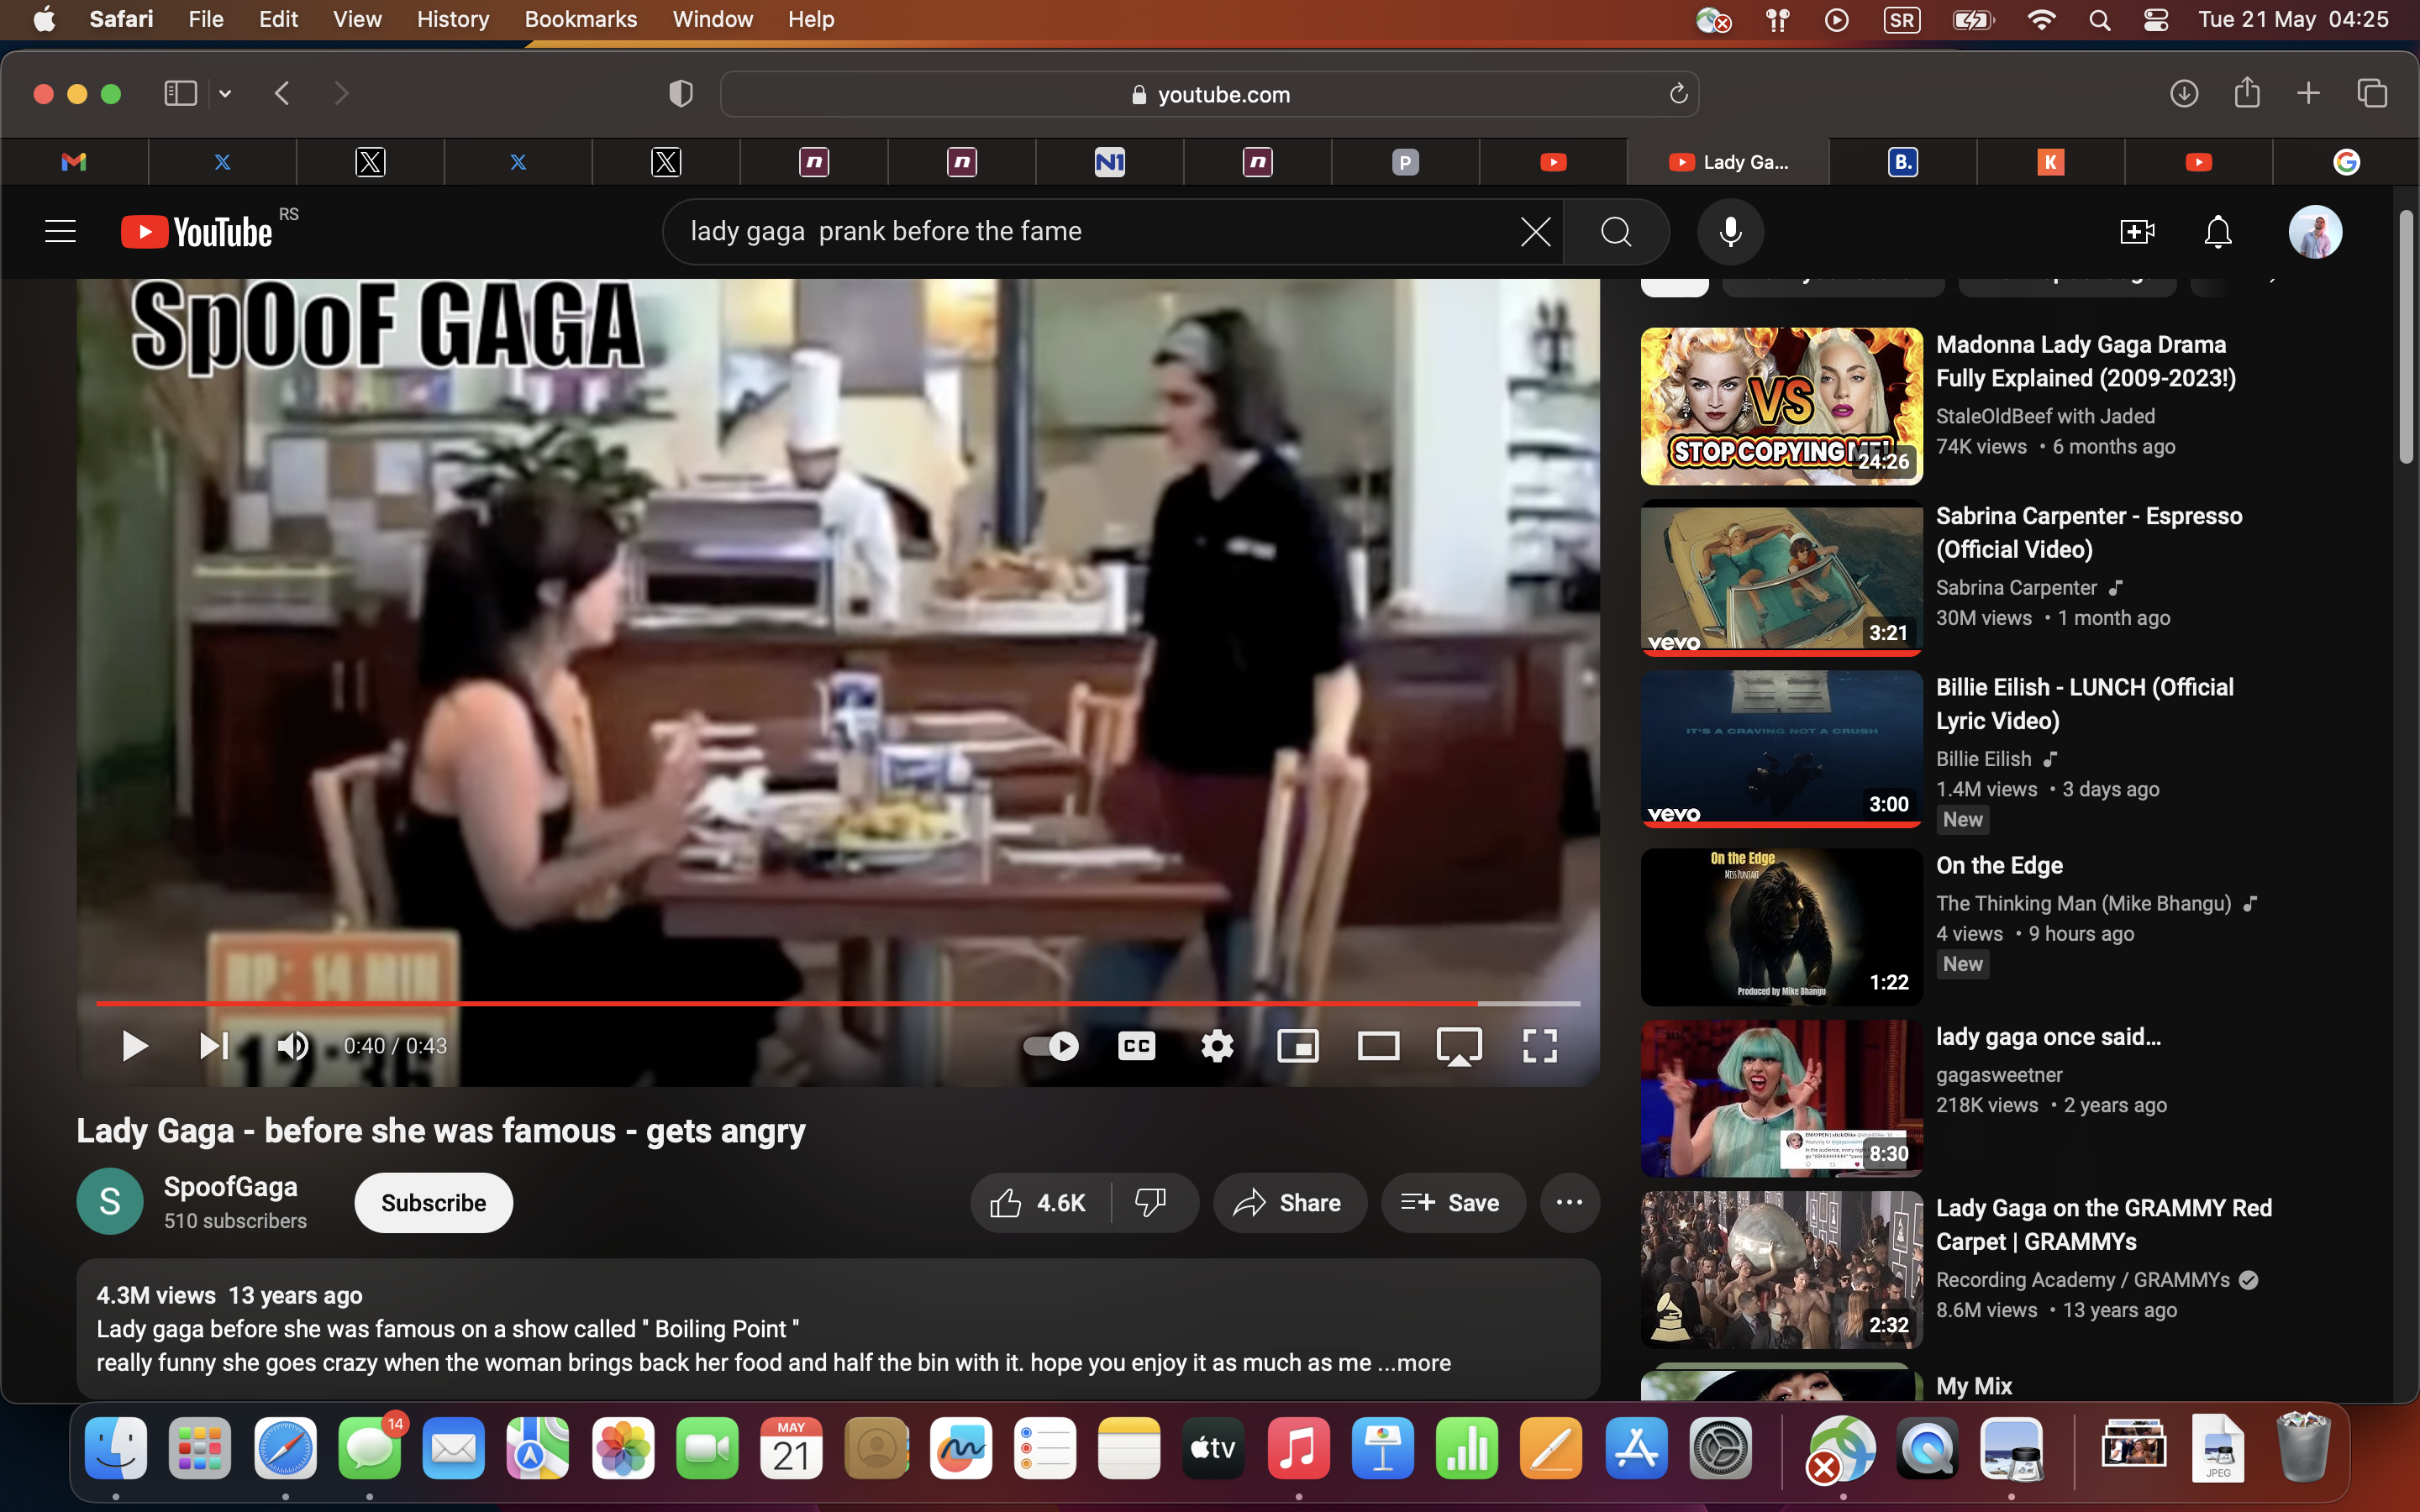Open YouTube notifications bell
Viewport: 2420px width, 1512px height.
click(2218, 232)
